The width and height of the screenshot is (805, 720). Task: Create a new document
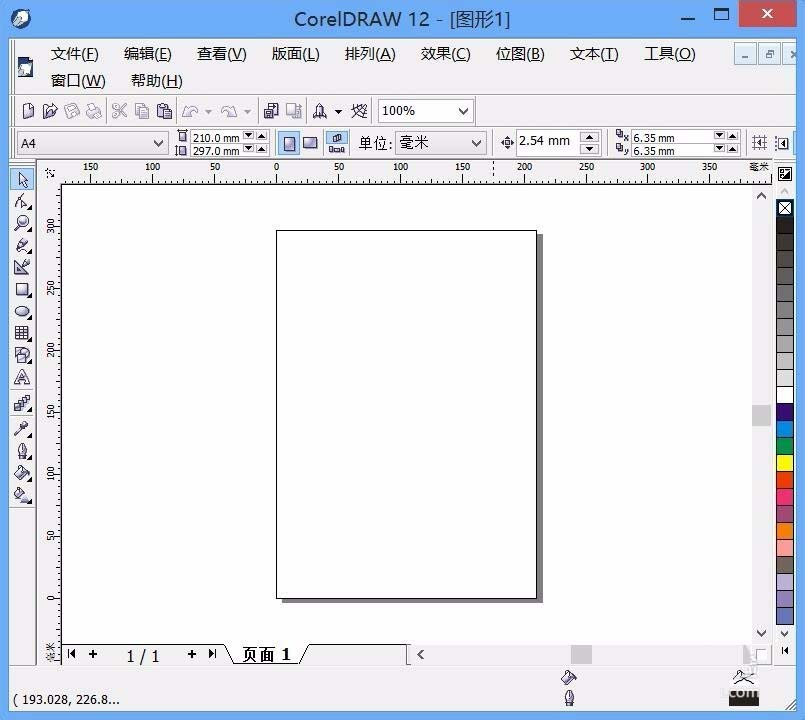click(28, 110)
